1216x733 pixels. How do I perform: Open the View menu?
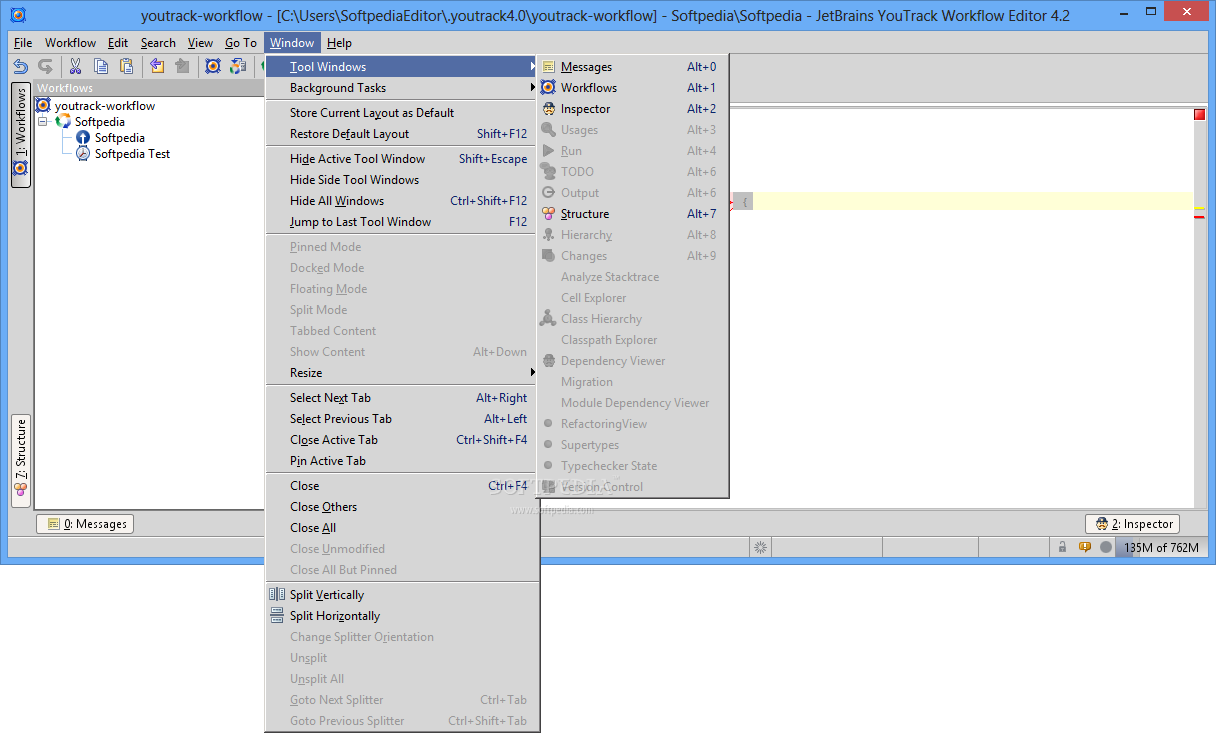pos(200,43)
